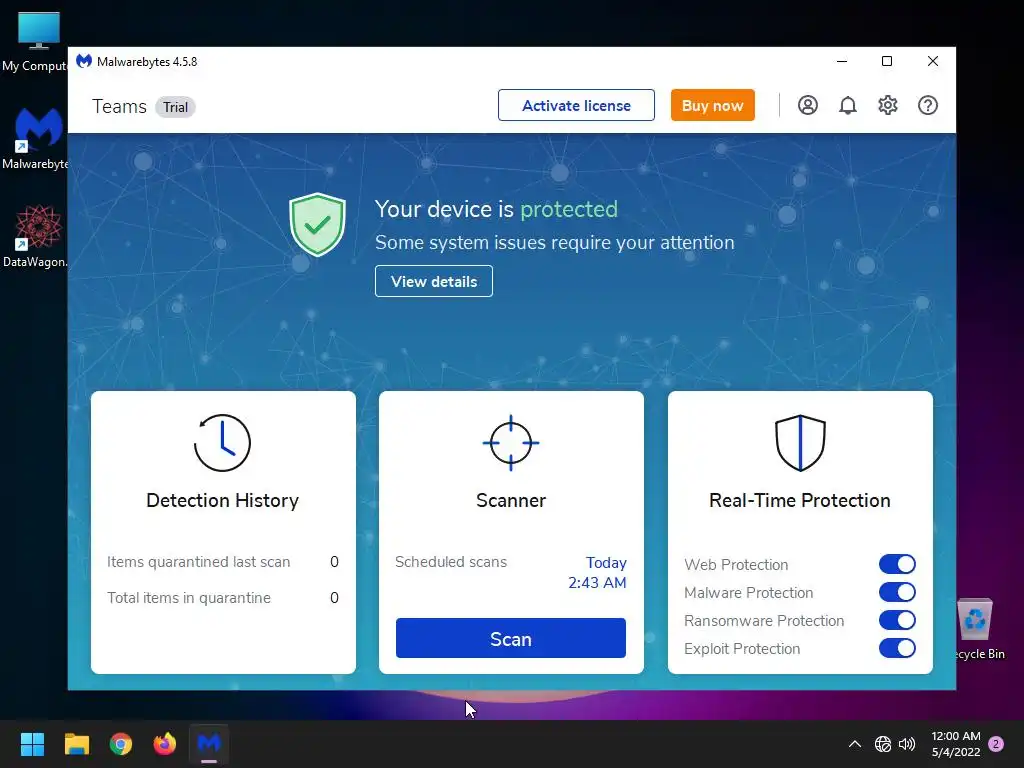Maximize the Malwarebytes window
The image size is (1024, 768).
click(x=887, y=61)
